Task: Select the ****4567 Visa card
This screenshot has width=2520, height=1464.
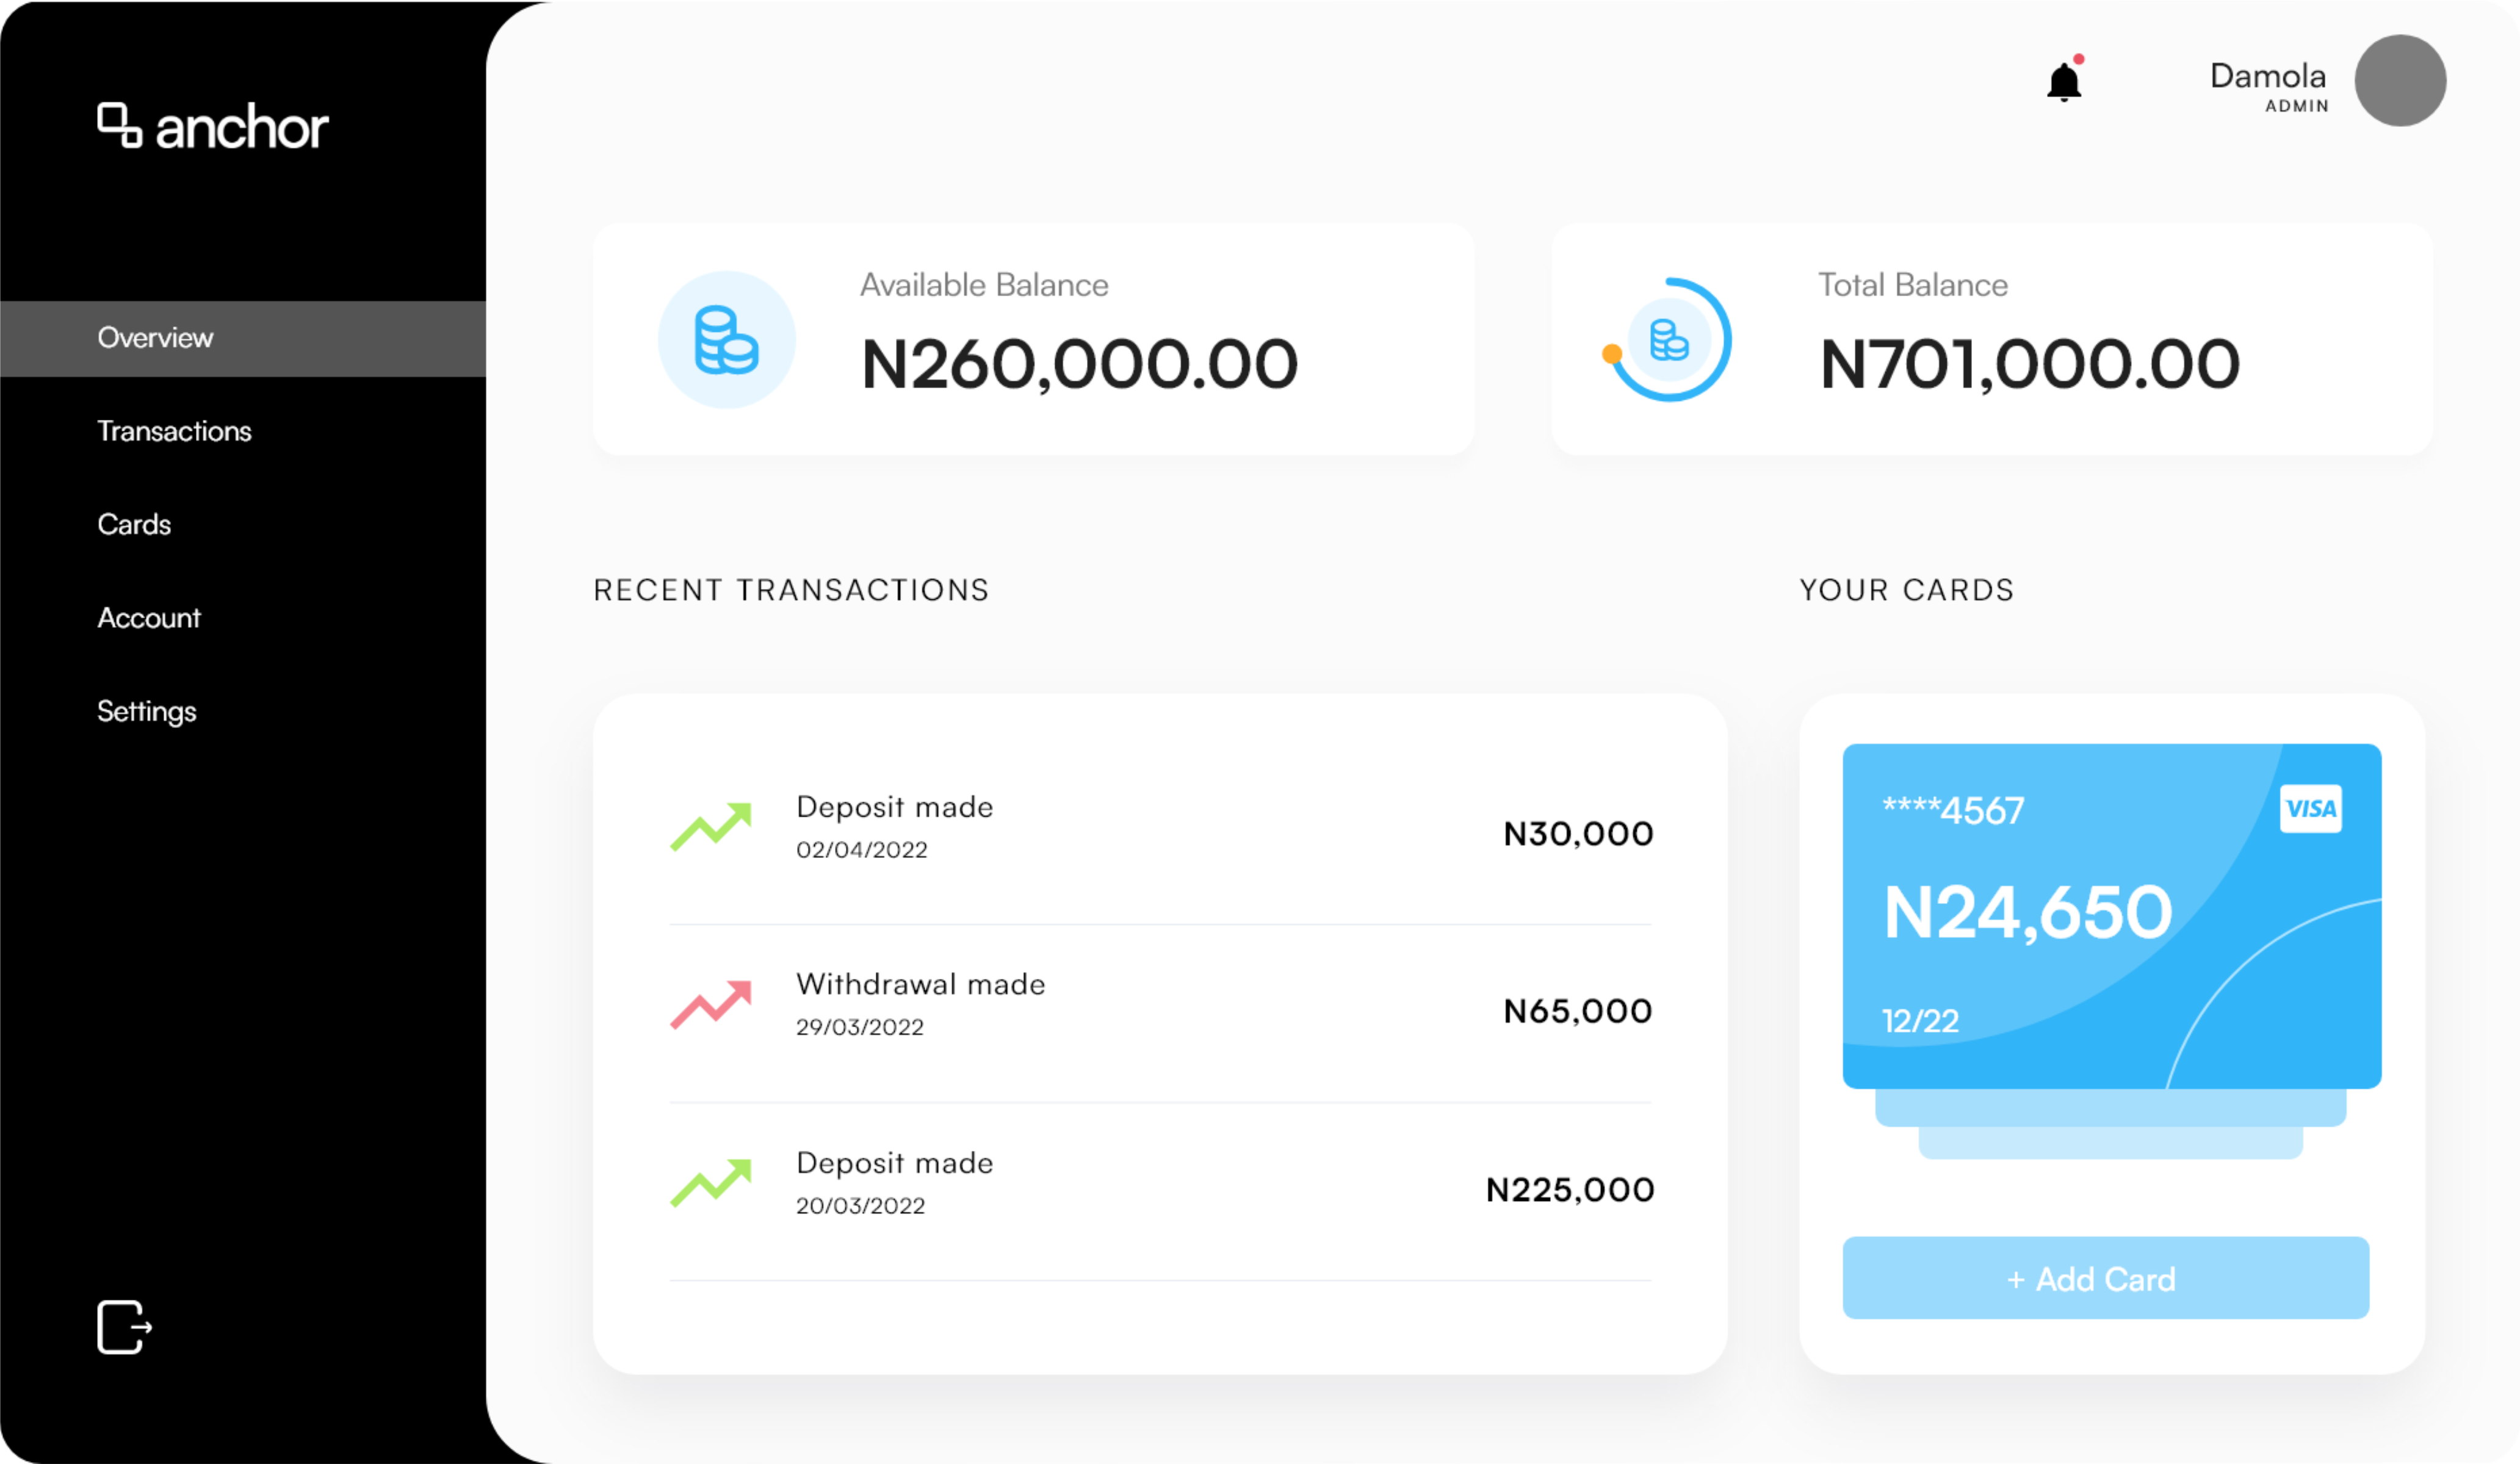Action: tap(2111, 915)
